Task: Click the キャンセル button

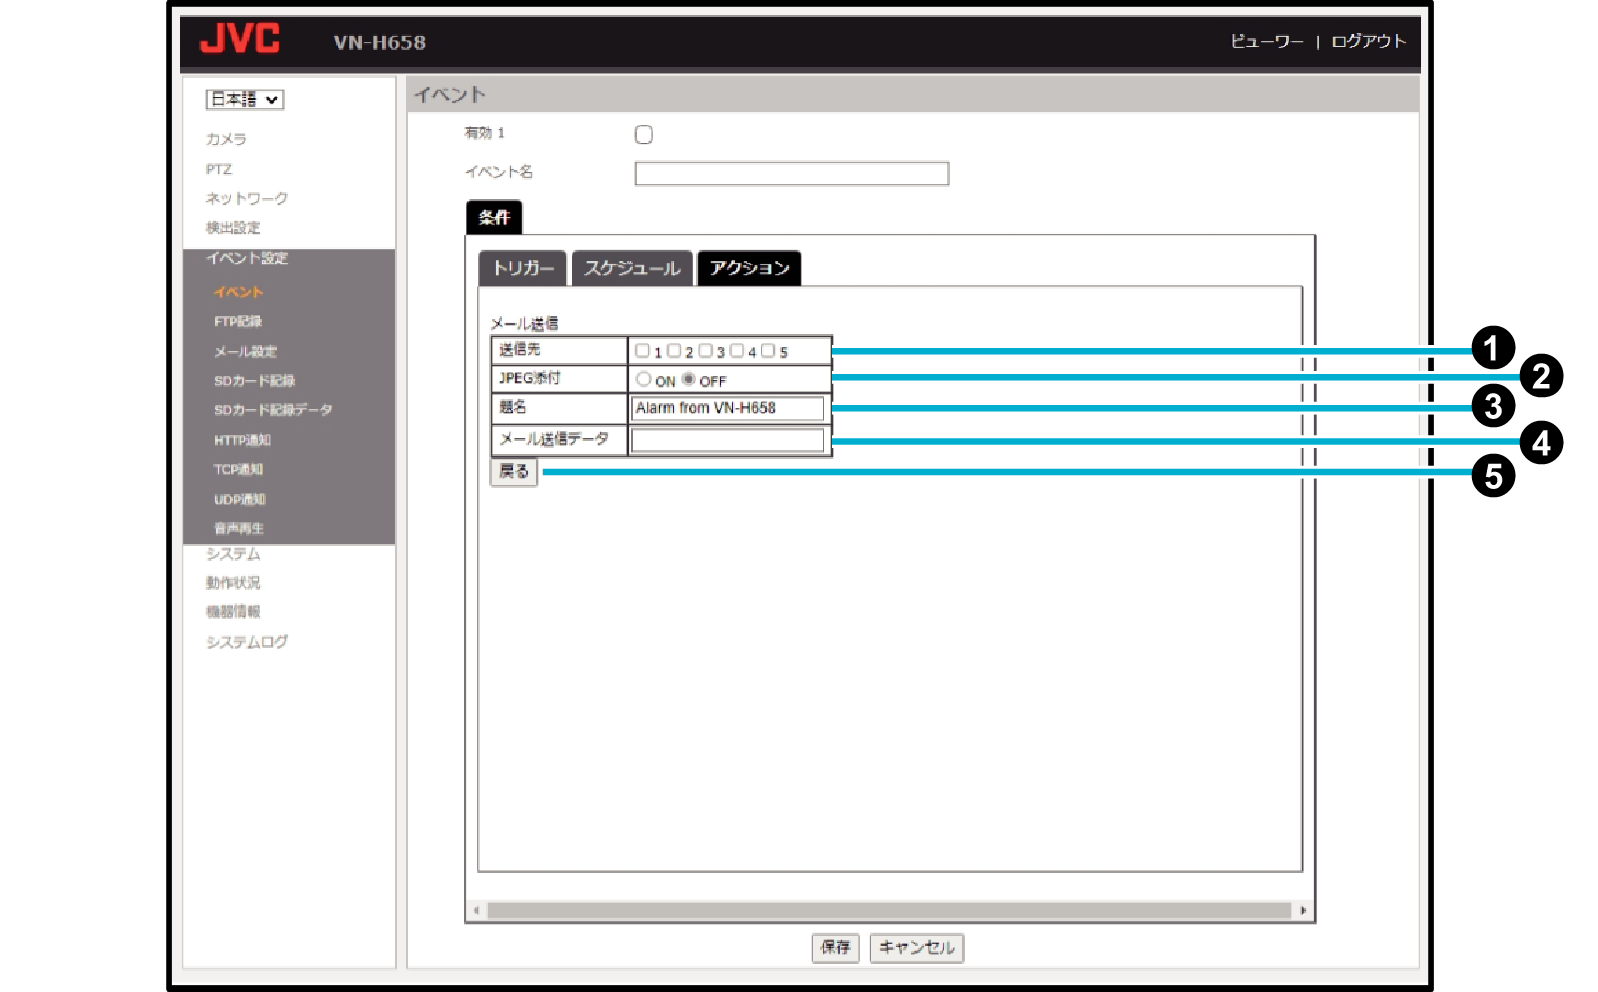Action: [917, 948]
